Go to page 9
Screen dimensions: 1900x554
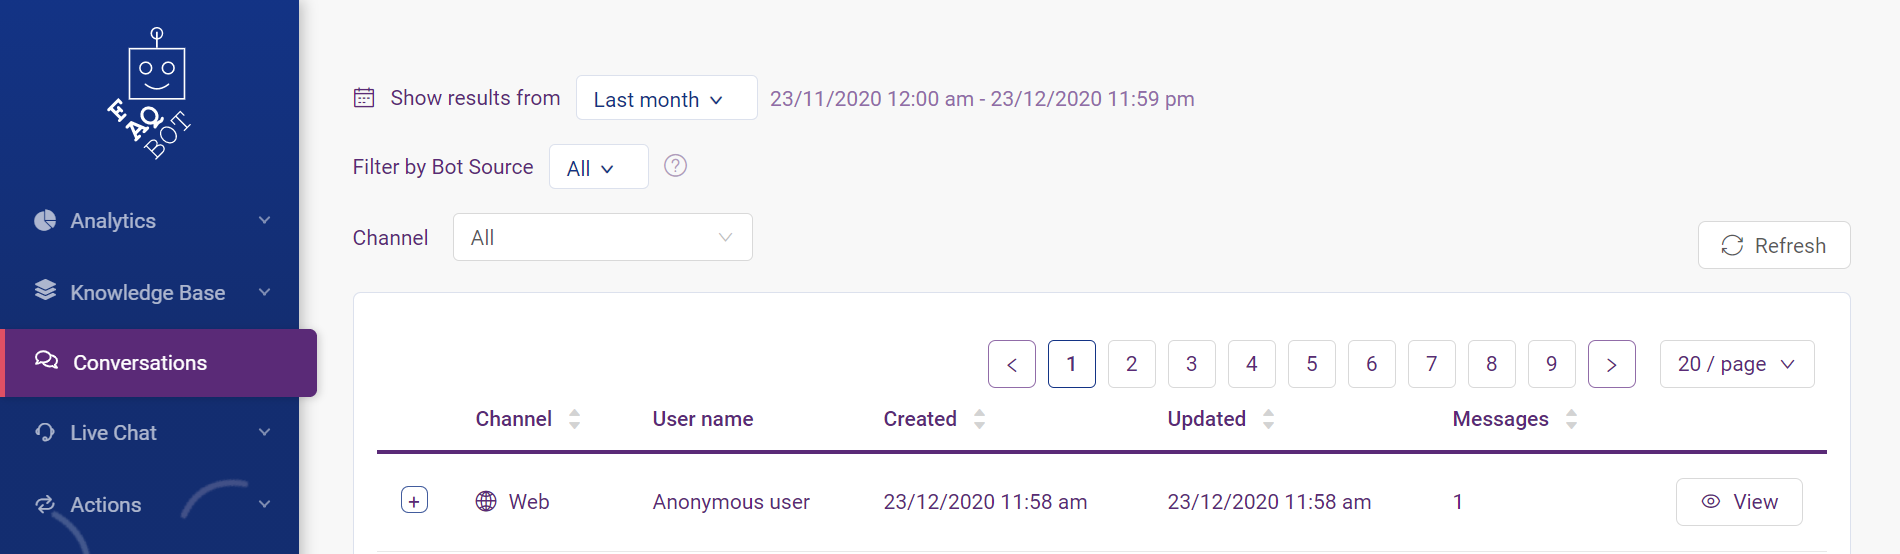coord(1552,364)
